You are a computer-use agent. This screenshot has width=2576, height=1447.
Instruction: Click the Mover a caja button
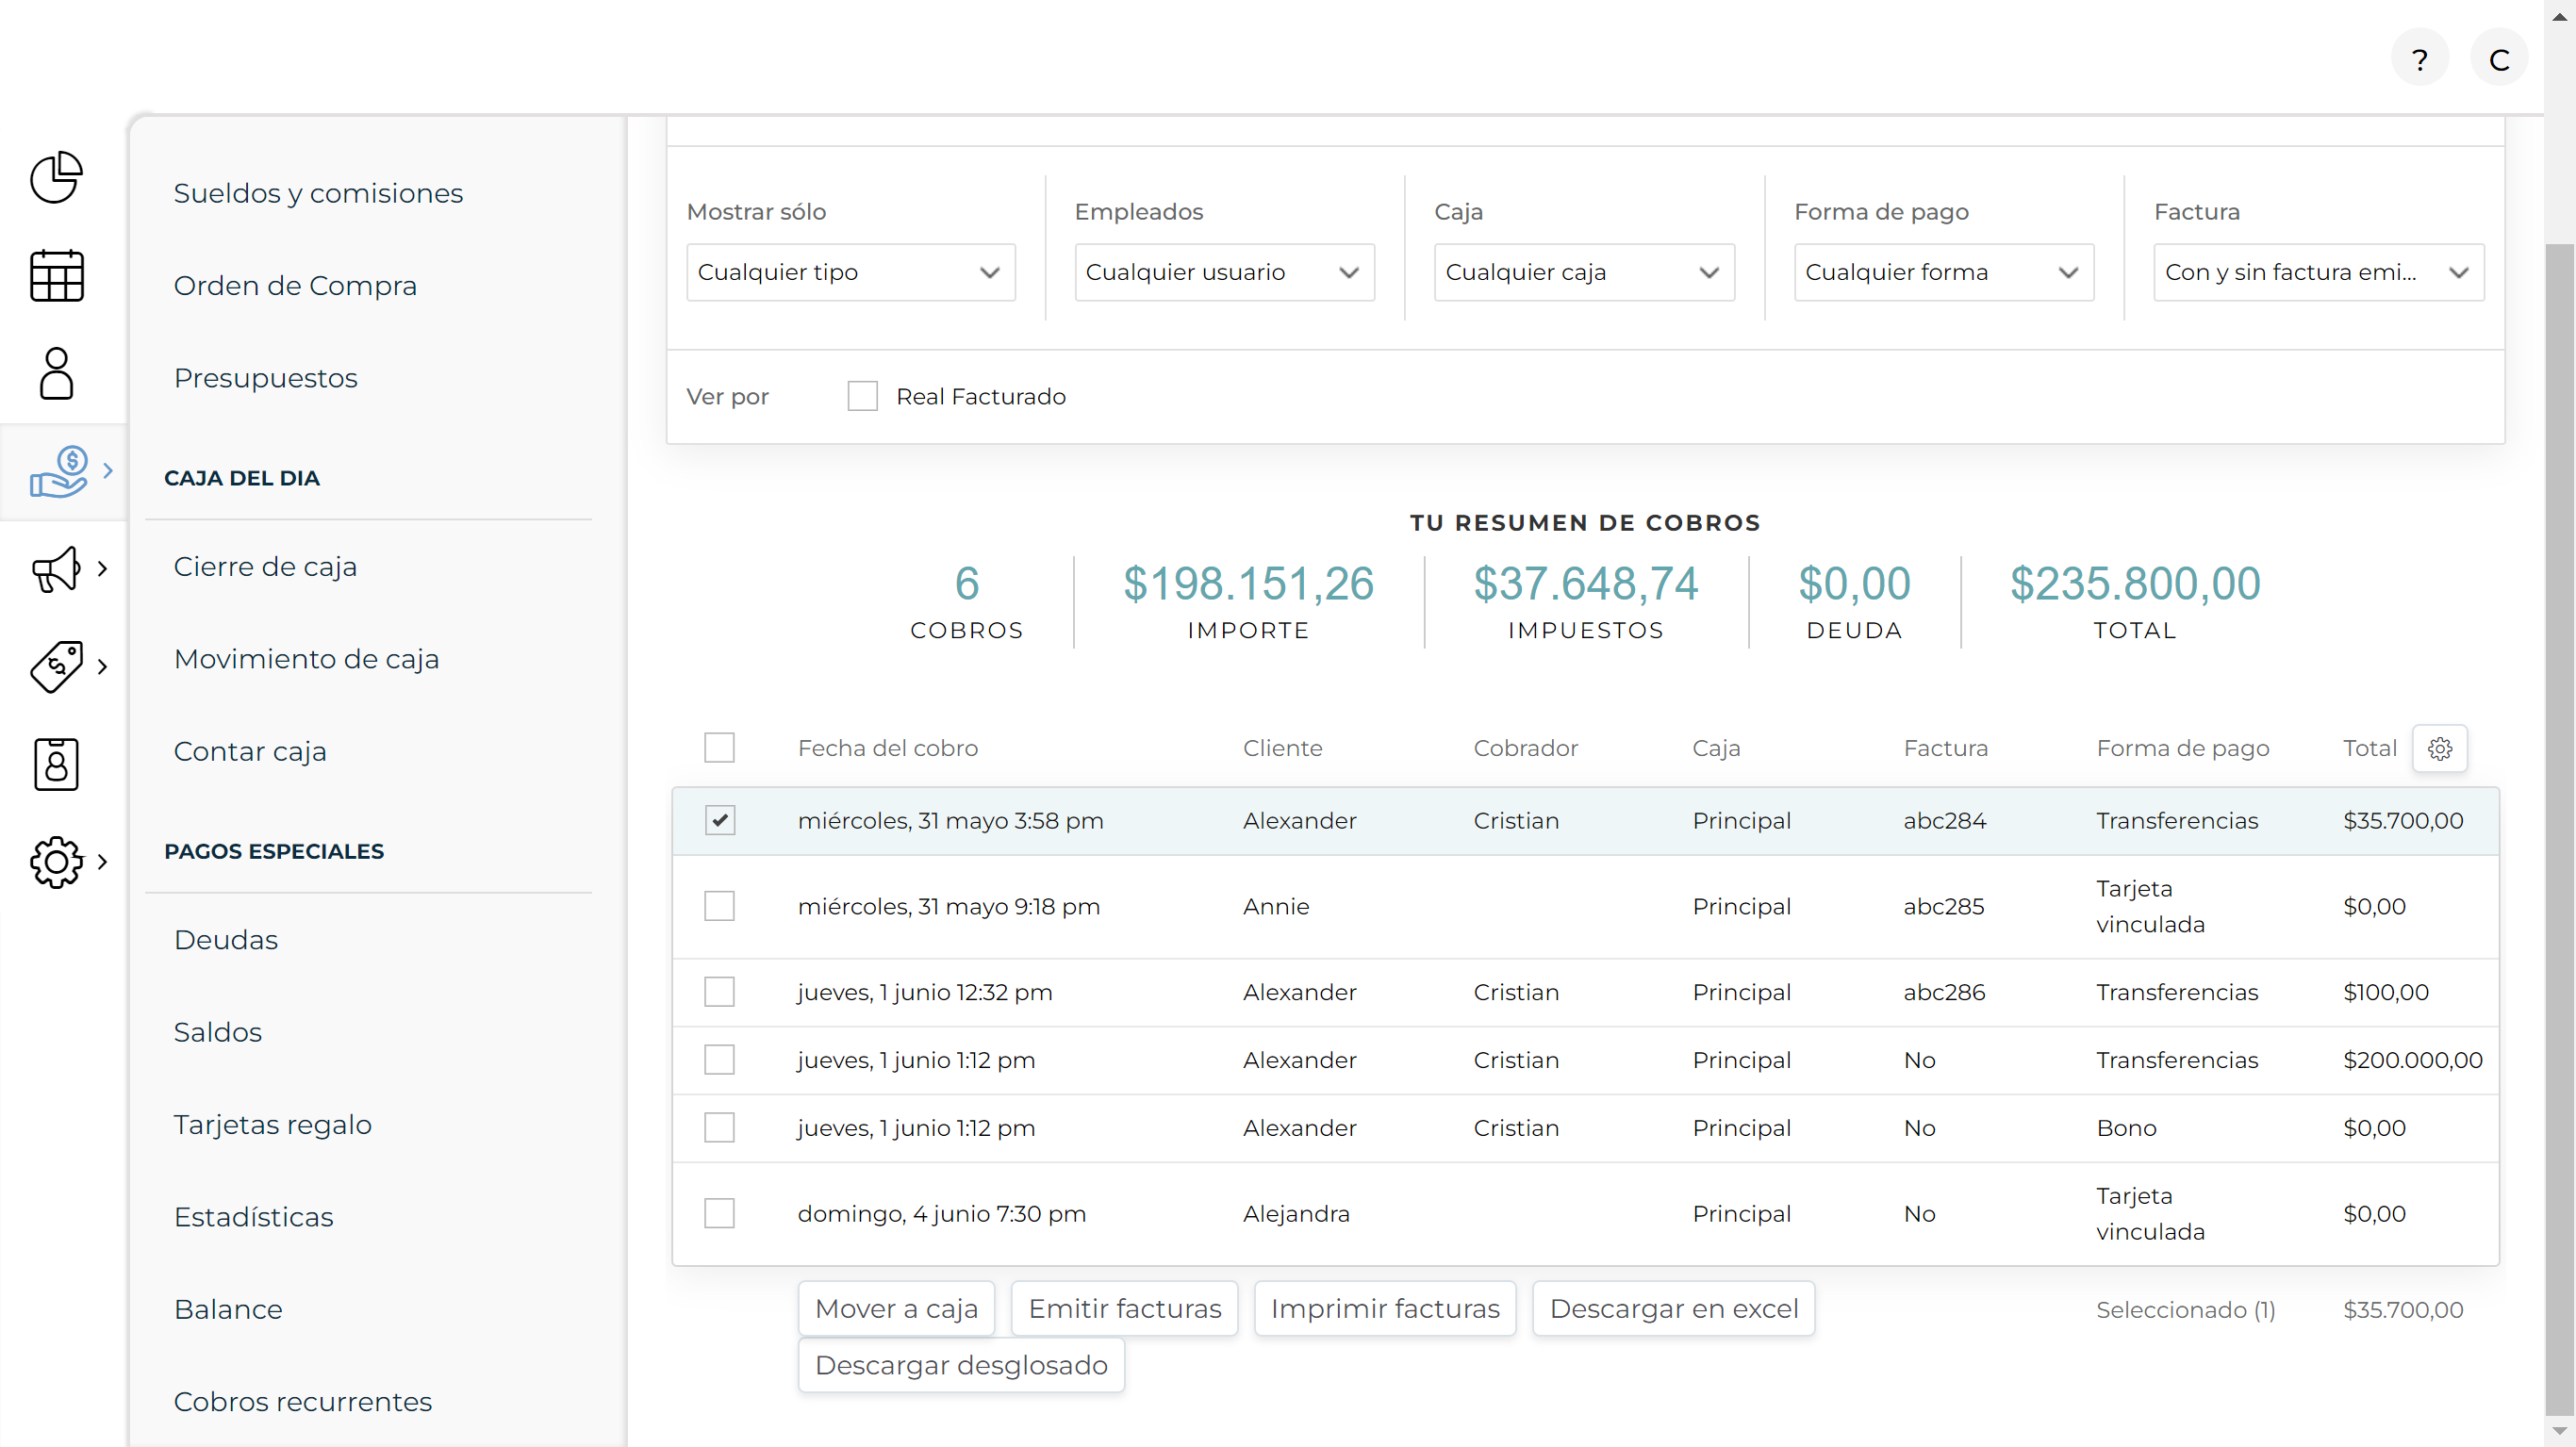896,1309
